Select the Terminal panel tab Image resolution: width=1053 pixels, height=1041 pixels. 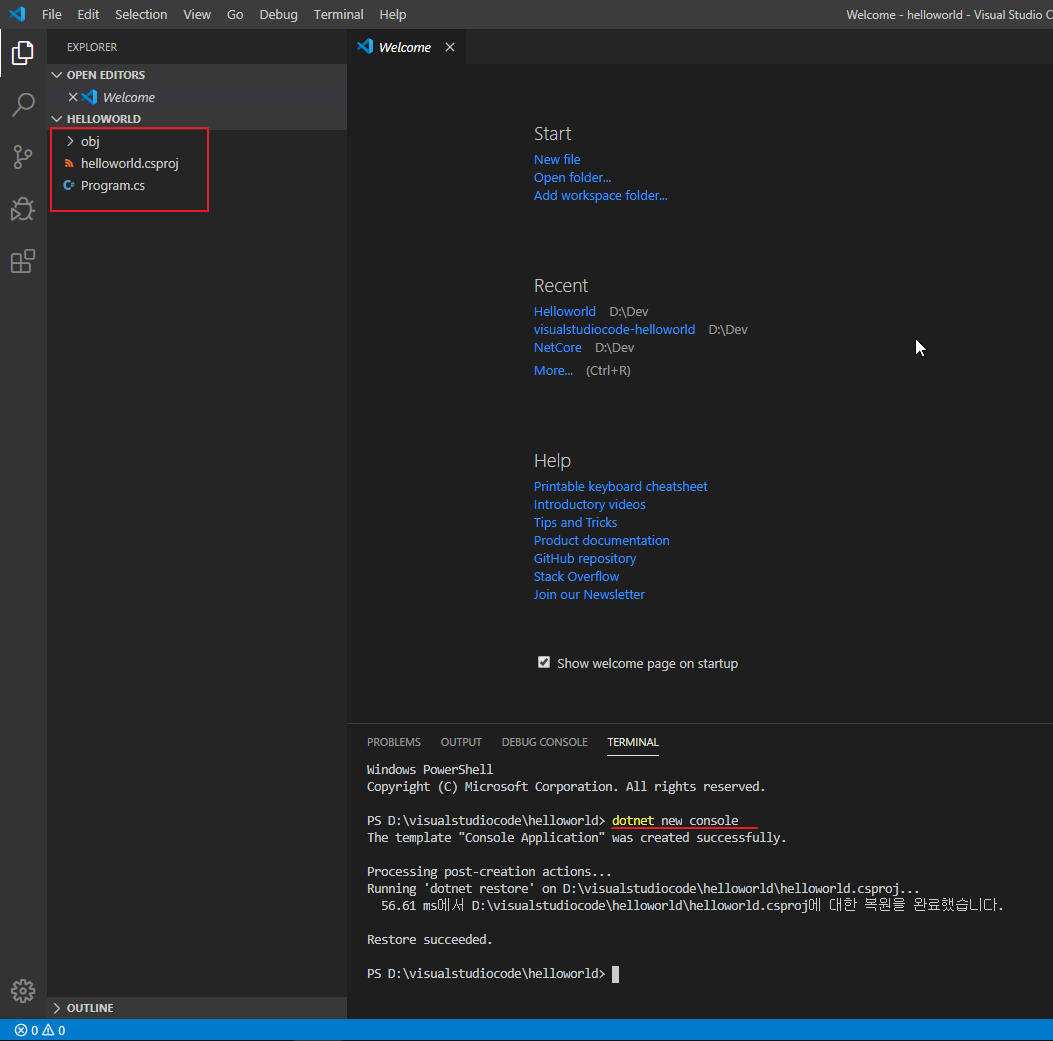pyautogui.click(x=633, y=742)
